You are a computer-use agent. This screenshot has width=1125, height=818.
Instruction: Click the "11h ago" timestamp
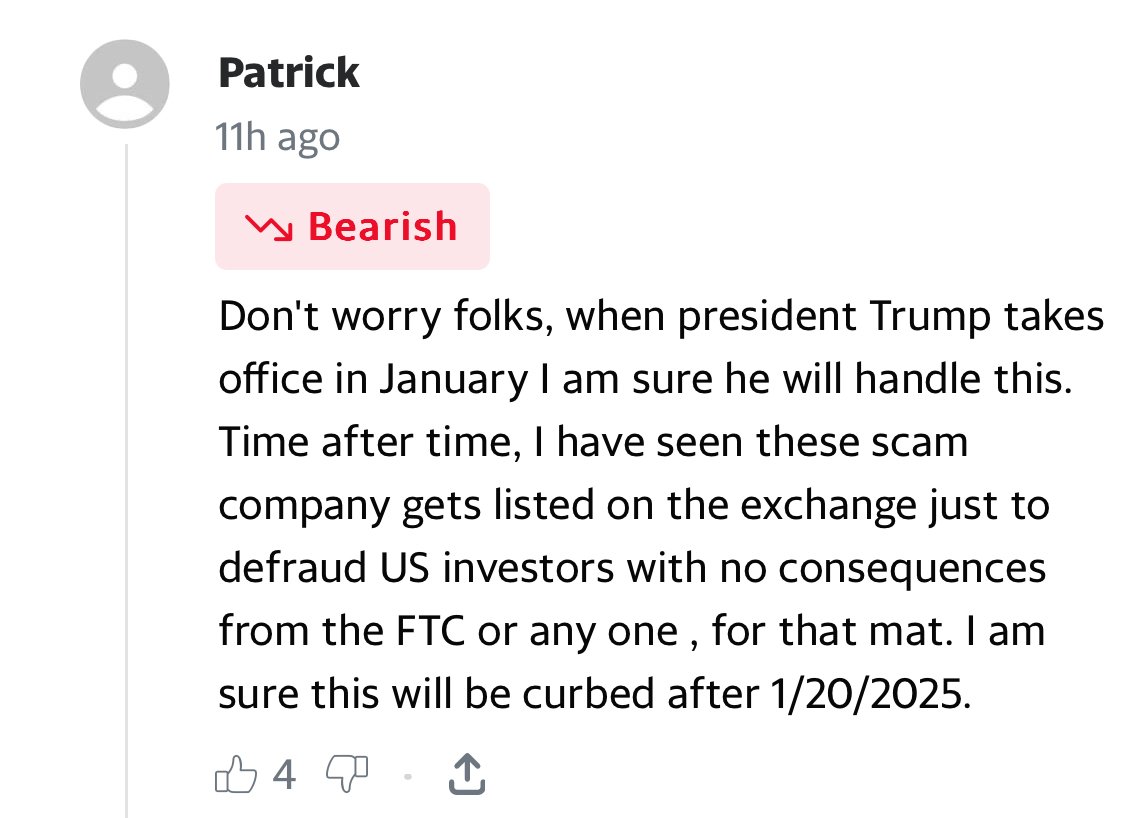tap(278, 137)
